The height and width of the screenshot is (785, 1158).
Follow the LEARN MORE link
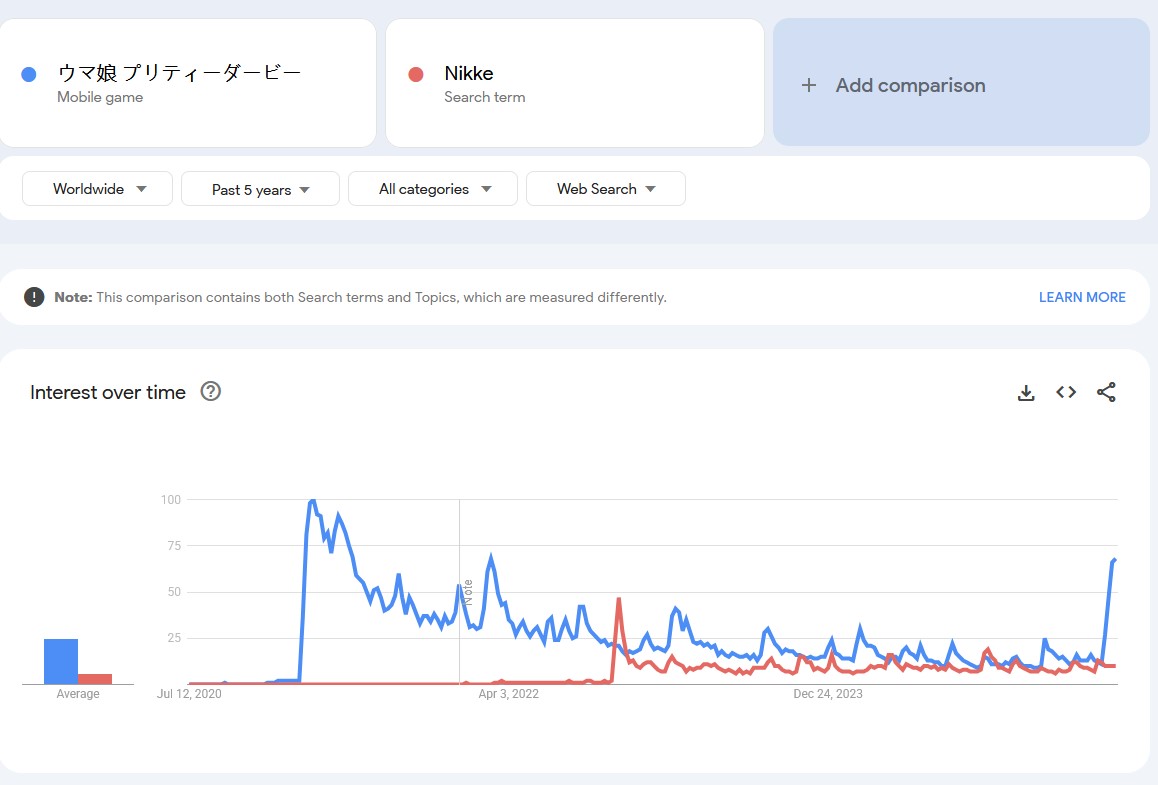pyautogui.click(x=1082, y=297)
